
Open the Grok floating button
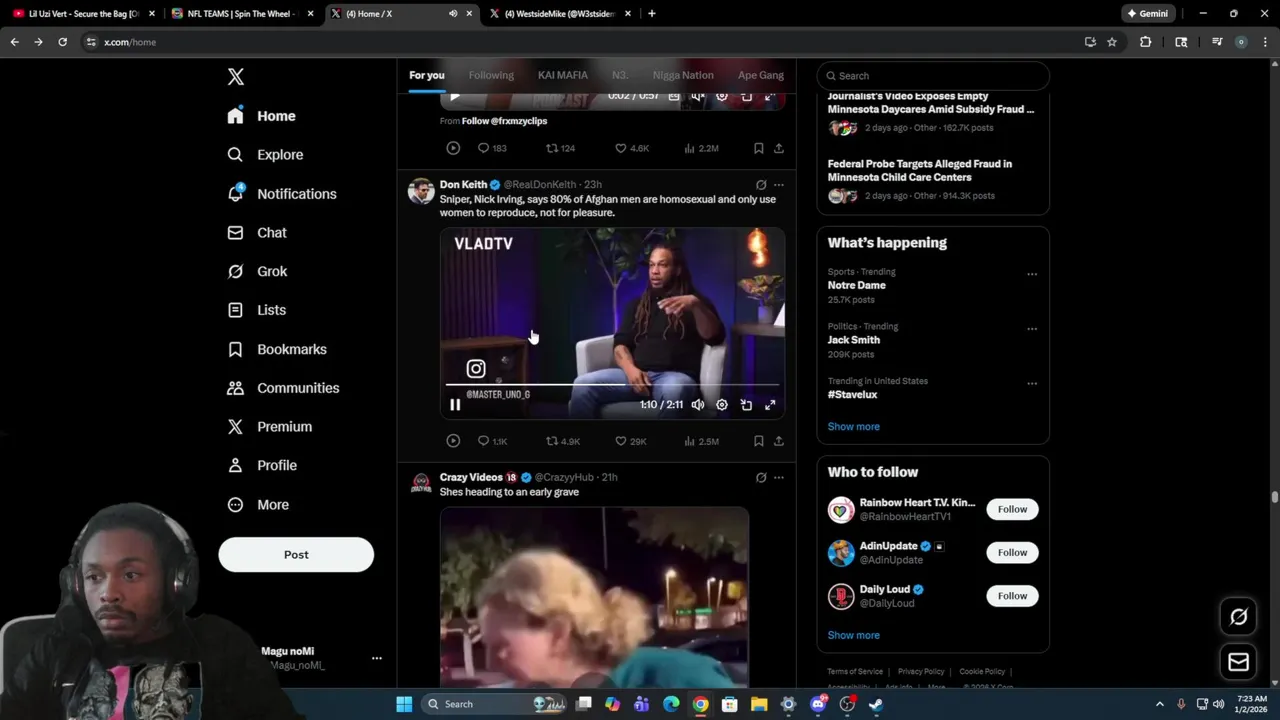coord(1238,617)
